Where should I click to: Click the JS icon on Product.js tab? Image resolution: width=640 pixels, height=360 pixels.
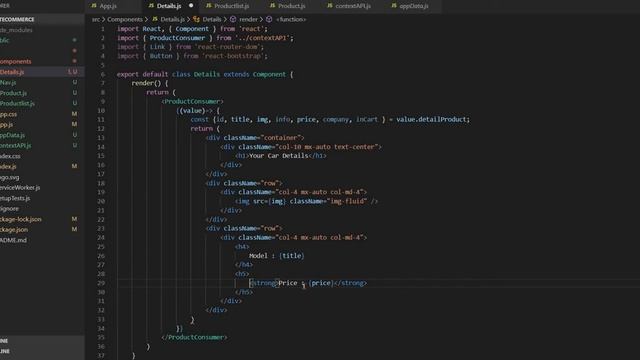point(272,6)
